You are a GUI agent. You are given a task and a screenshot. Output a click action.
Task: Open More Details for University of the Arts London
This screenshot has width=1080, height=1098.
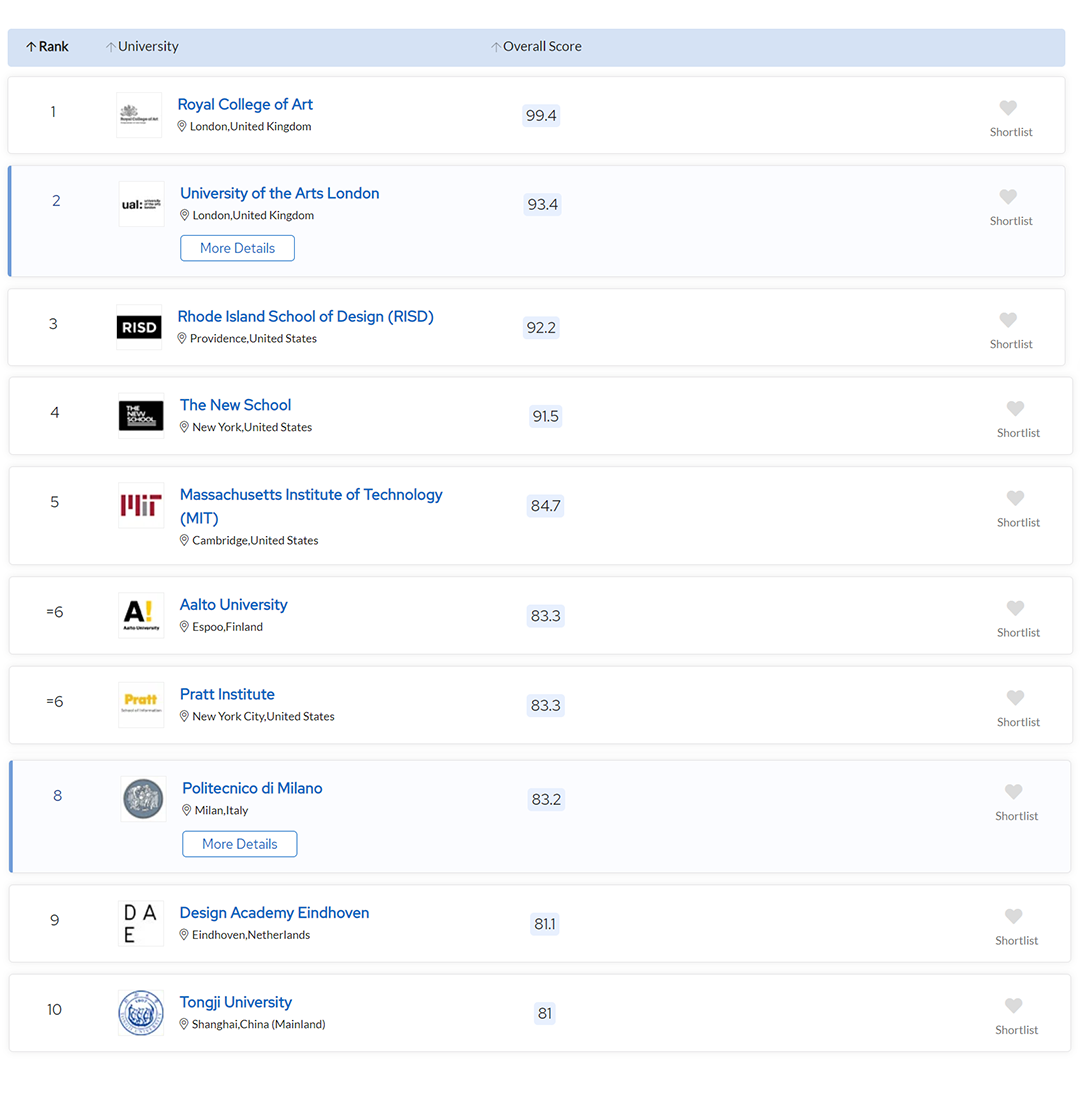coord(237,248)
